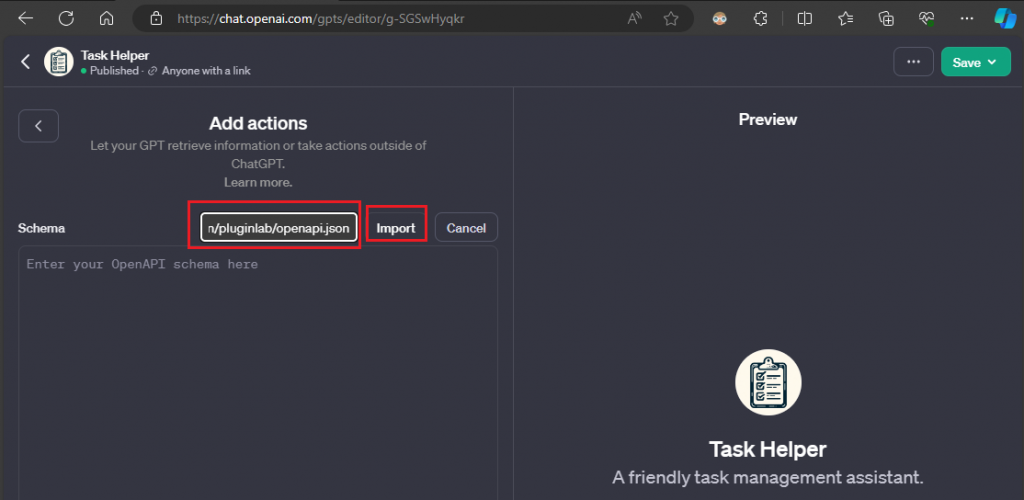The height and width of the screenshot is (500, 1024).
Task: Click into the OpenAPI schema text area
Action: [x=258, y=372]
